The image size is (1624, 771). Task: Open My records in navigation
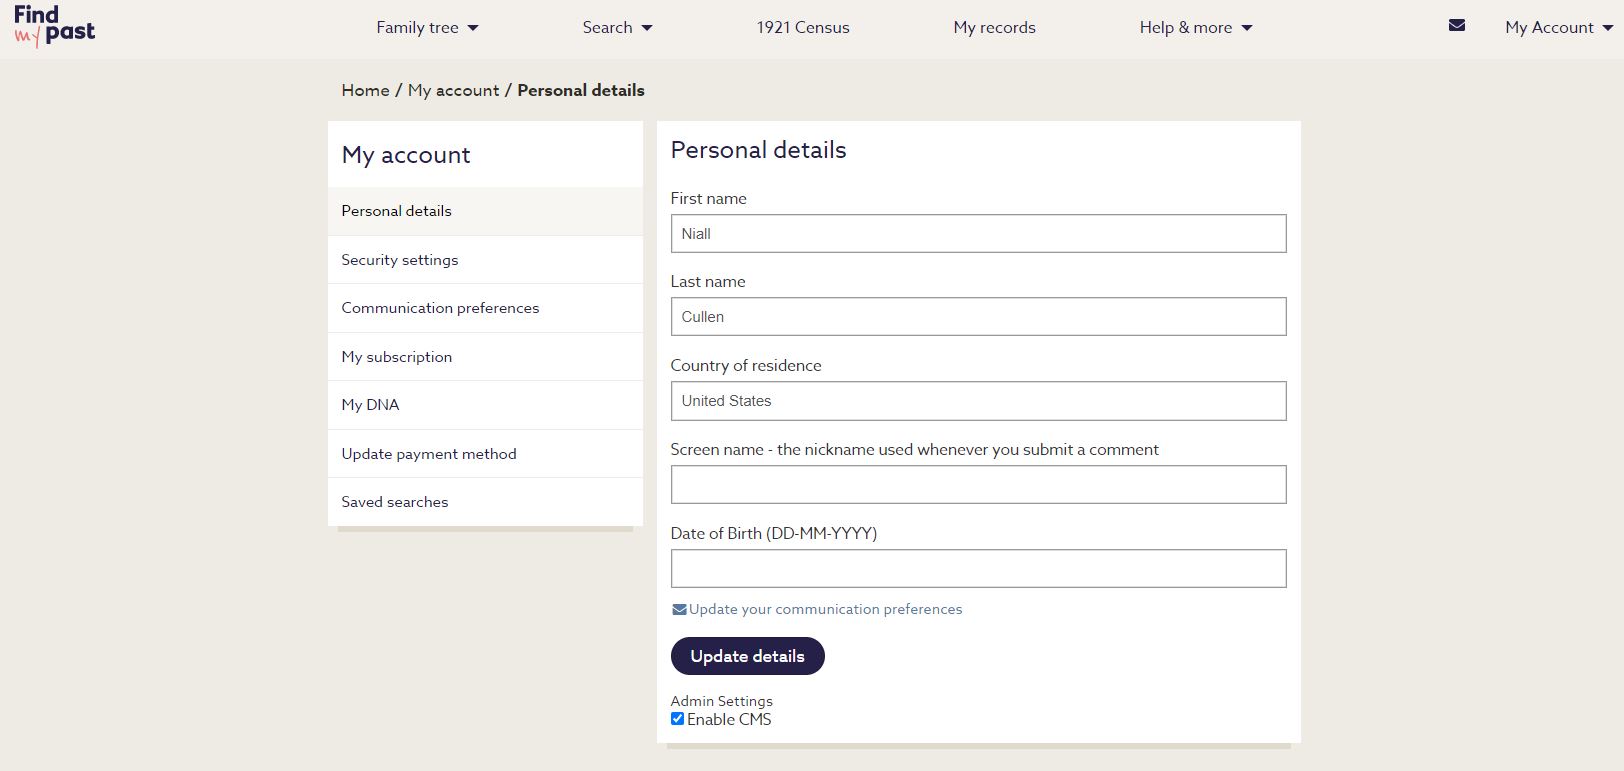pyautogui.click(x=994, y=28)
